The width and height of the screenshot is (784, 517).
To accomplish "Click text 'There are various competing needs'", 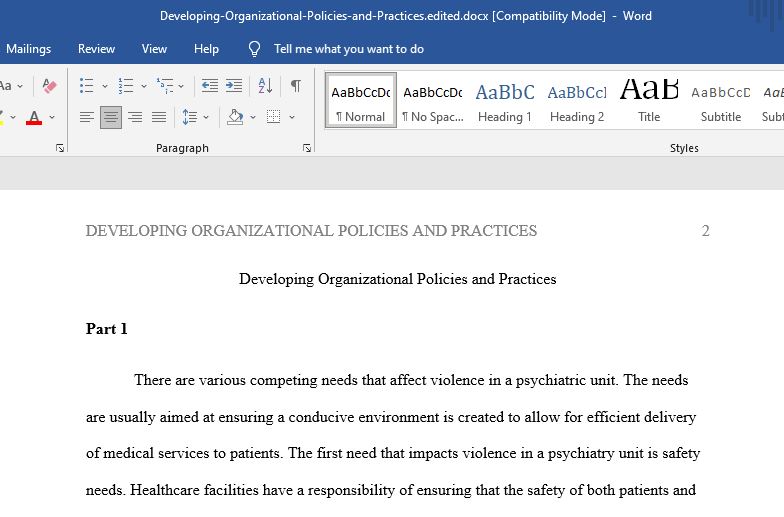I will [246, 380].
